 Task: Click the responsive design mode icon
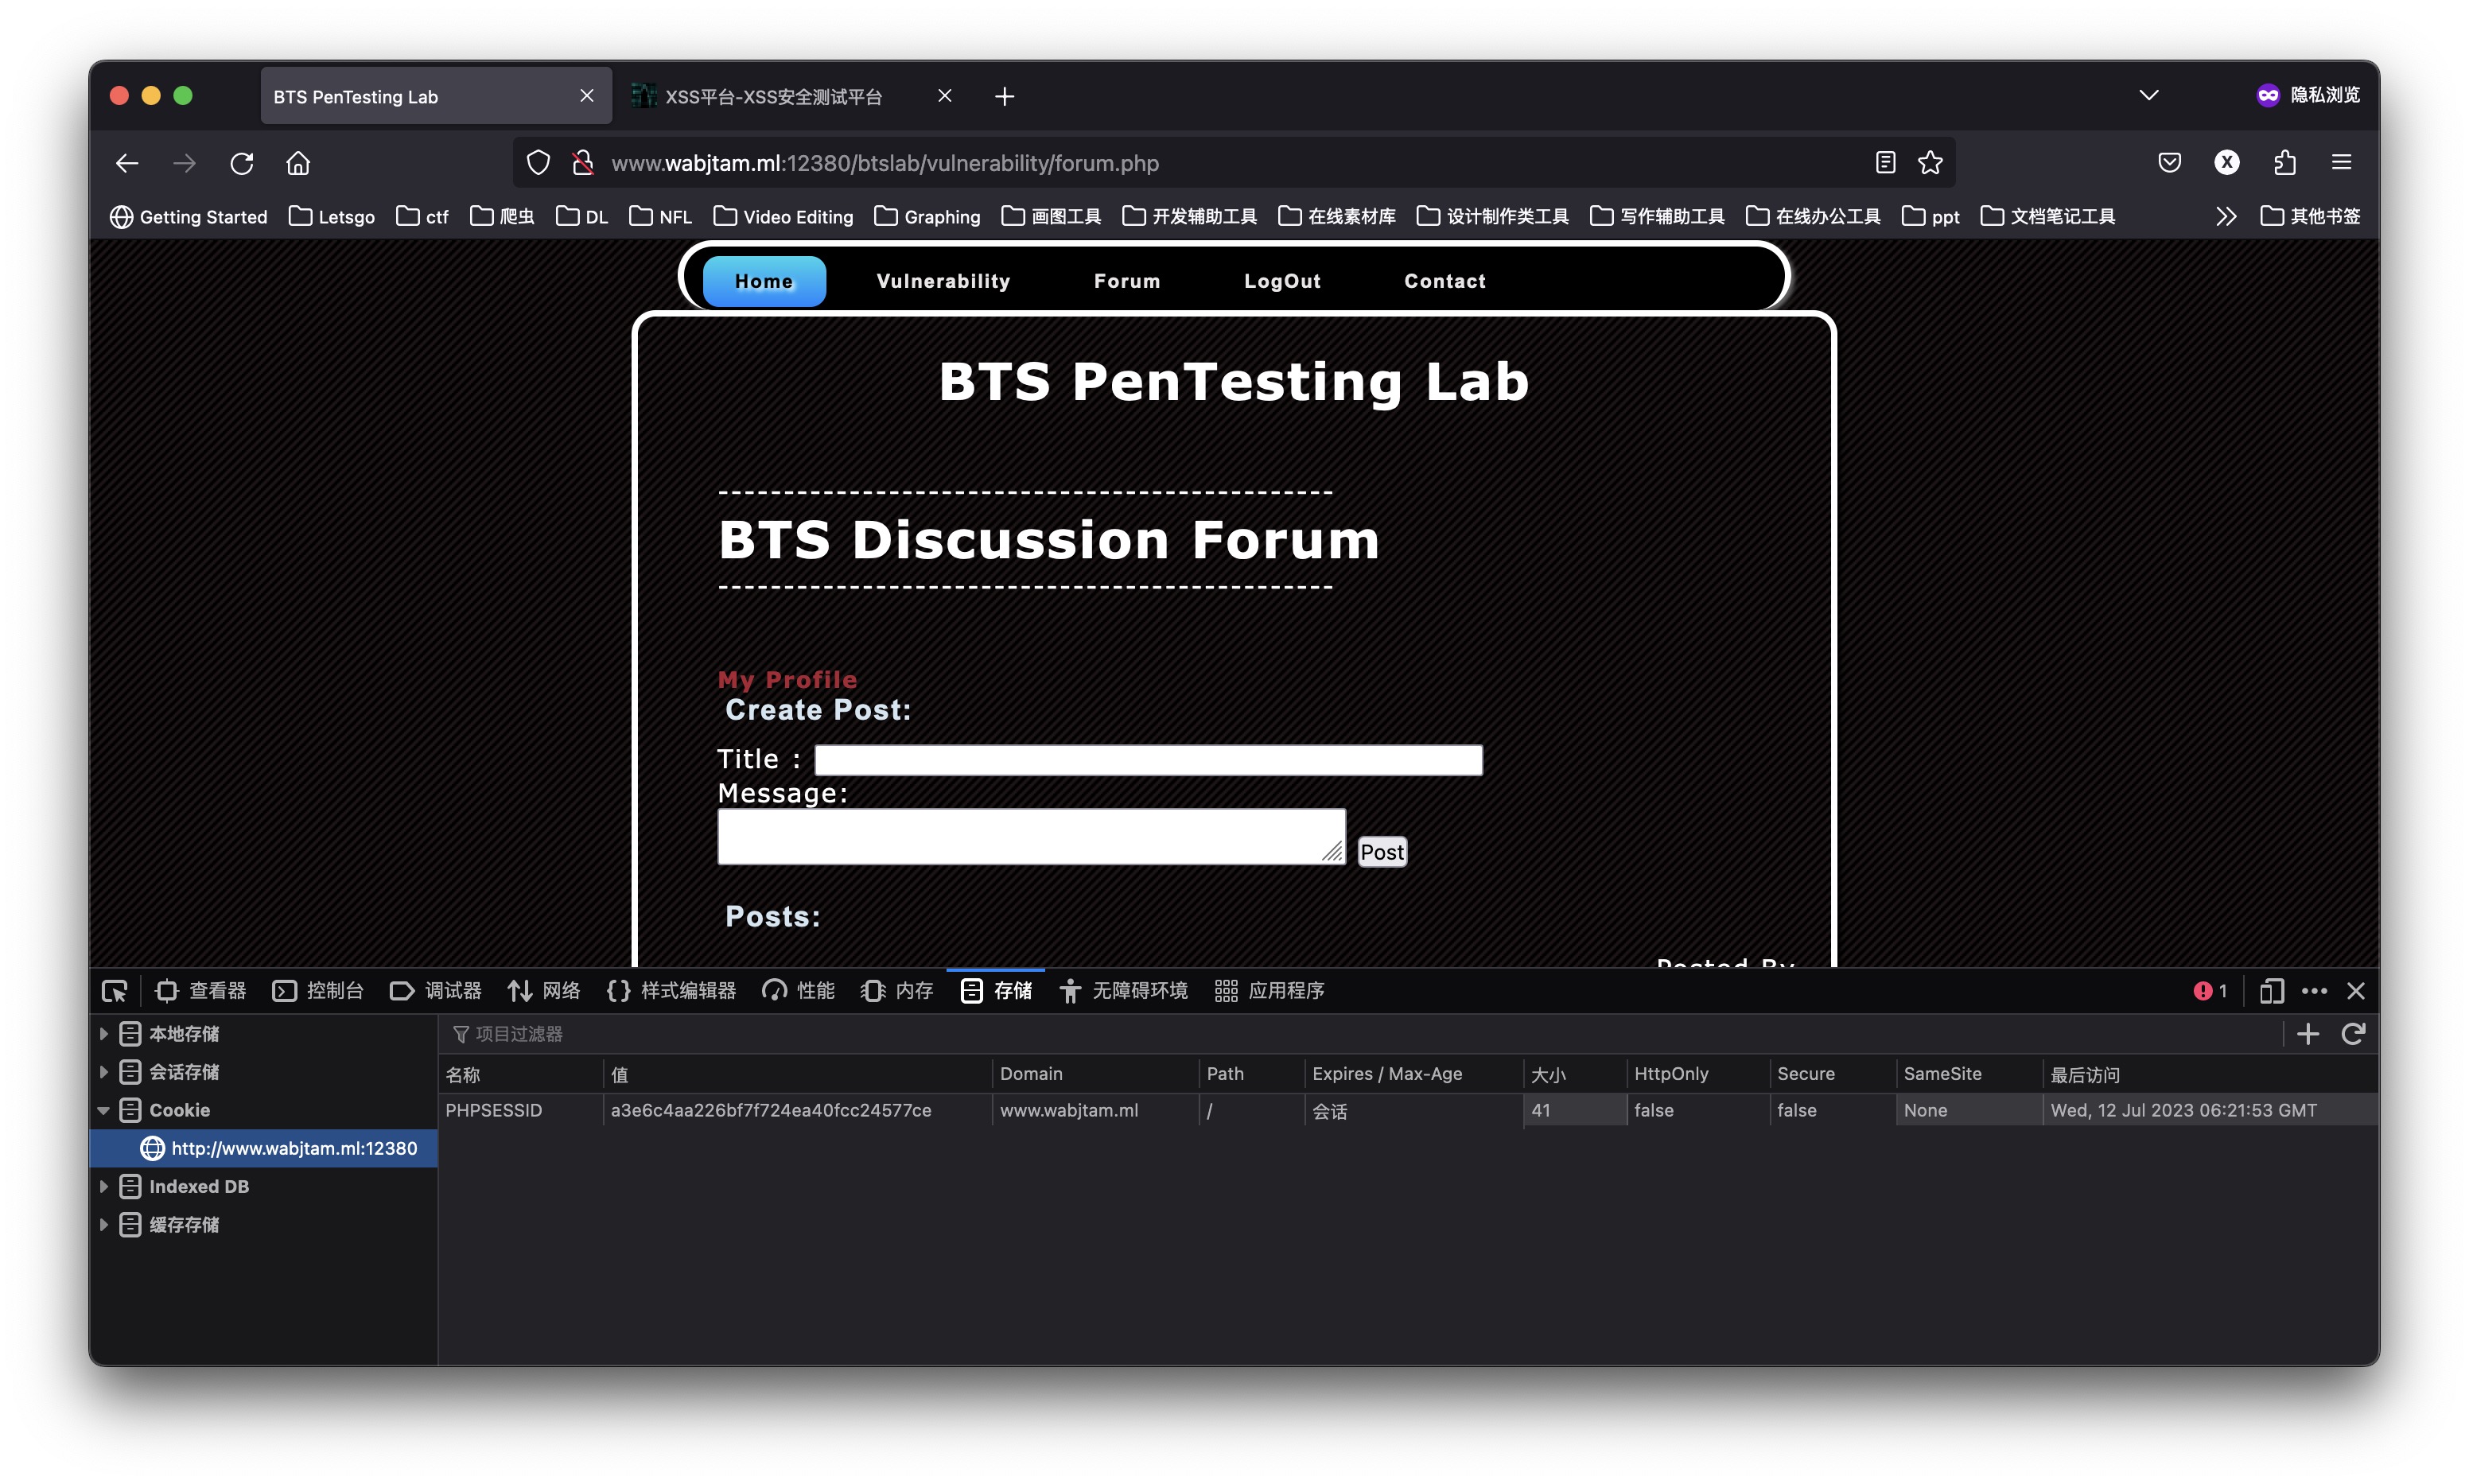[2271, 990]
